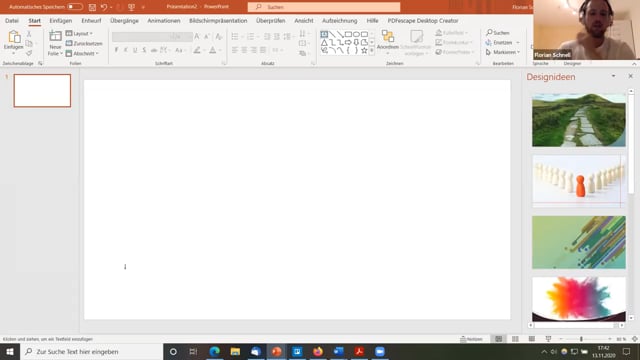This screenshot has height=360, width=640.
Task: Click the Suchen search field in title bar
Action: coord(324,7)
